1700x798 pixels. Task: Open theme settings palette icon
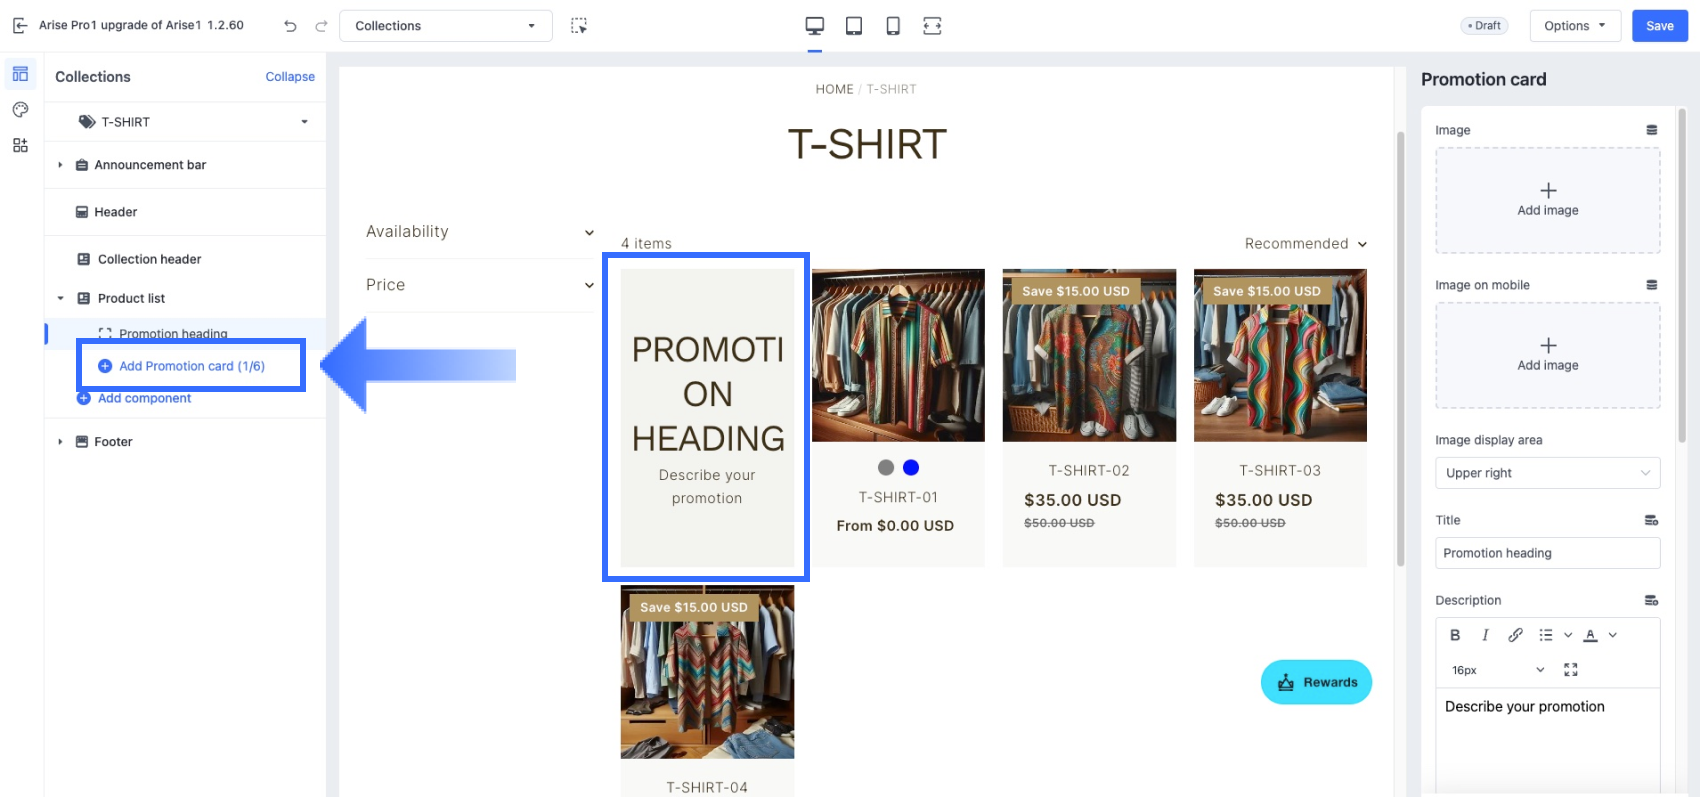coord(20,110)
